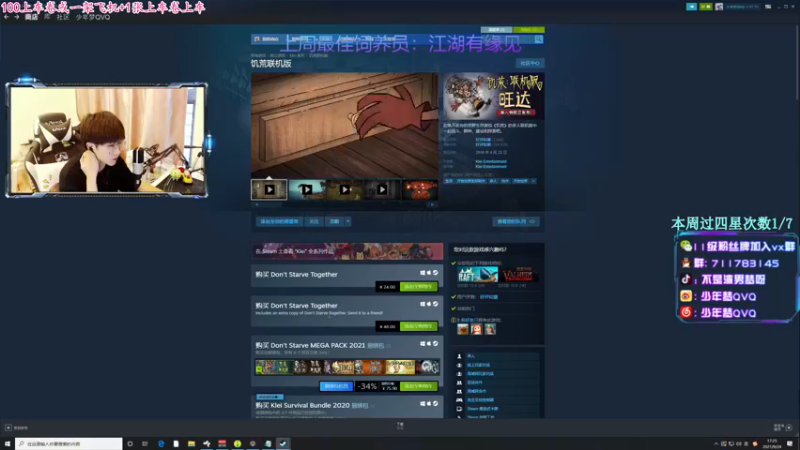Open the Klei franchise banner

(347, 251)
